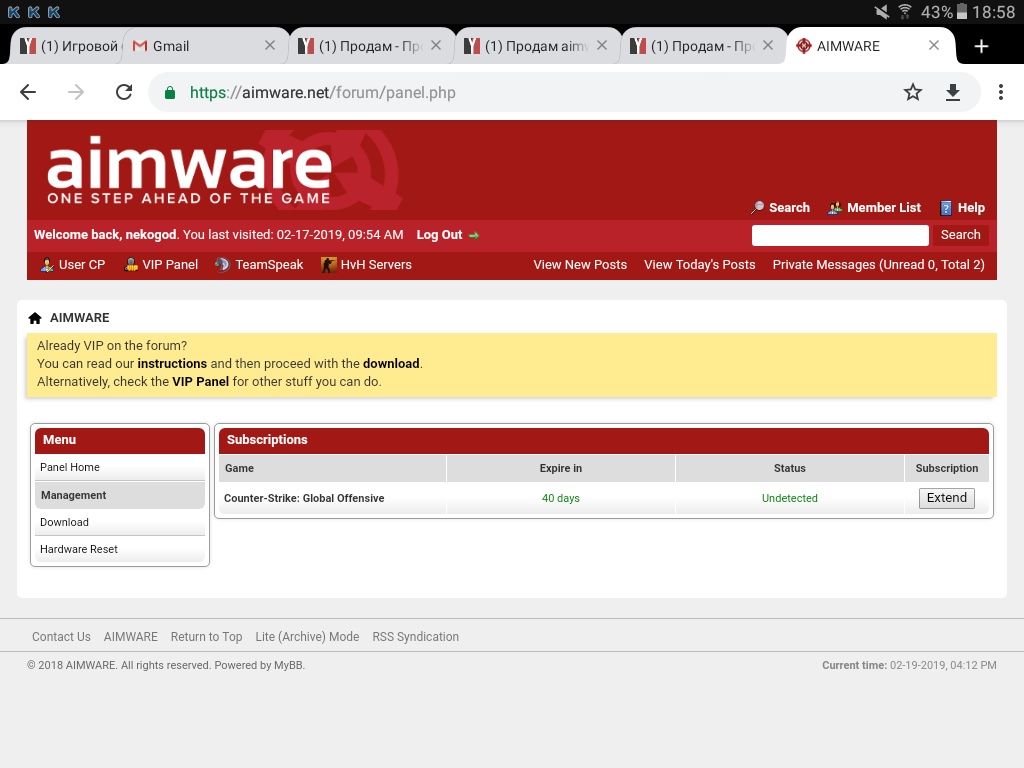
Task: Close the Gmail tab
Action: [x=270, y=46]
